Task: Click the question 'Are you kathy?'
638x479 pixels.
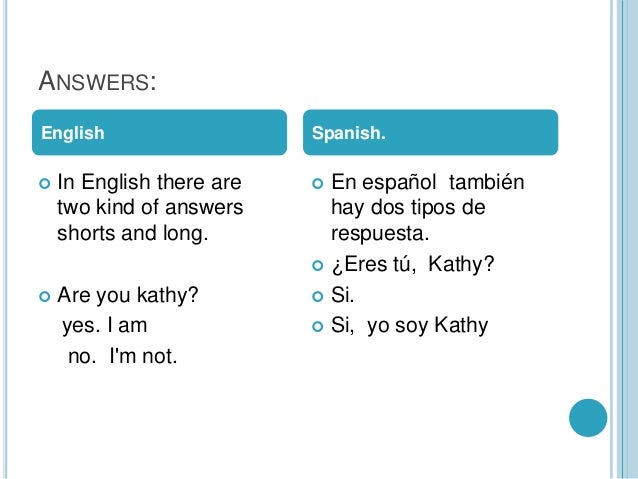Action: [x=128, y=295]
